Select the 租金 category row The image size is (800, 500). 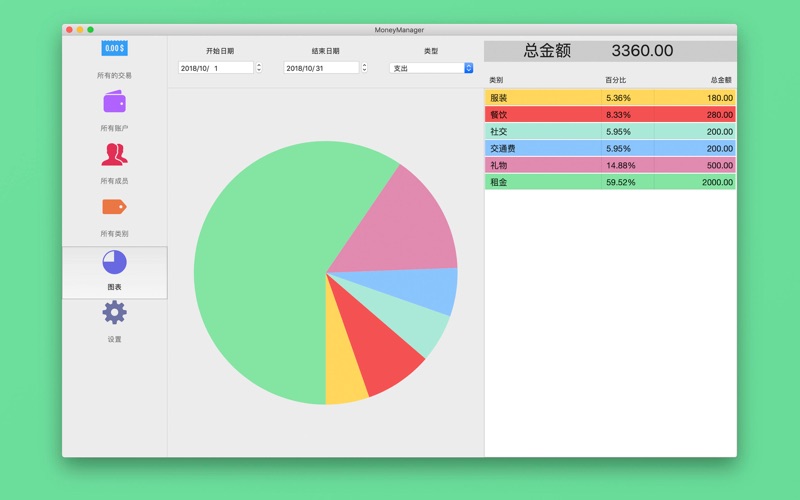pyautogui.click(x=610, y=182)
